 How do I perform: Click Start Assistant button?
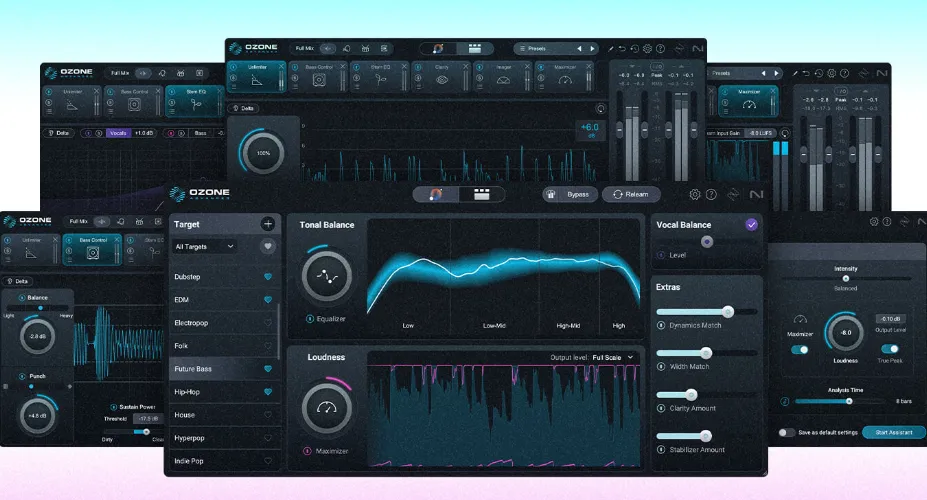click(x=893, y=433)
